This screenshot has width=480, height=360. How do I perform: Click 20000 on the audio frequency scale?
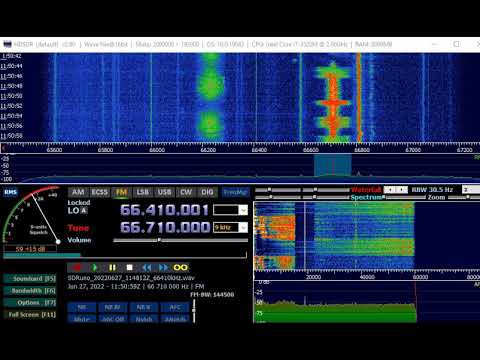click(x=313, y=277)
